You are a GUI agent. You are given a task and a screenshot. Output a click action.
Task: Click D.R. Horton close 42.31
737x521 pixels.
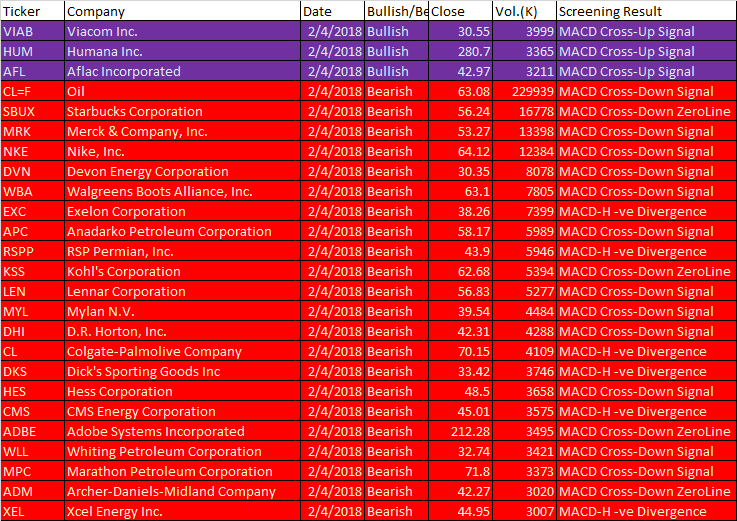(461, 332)
